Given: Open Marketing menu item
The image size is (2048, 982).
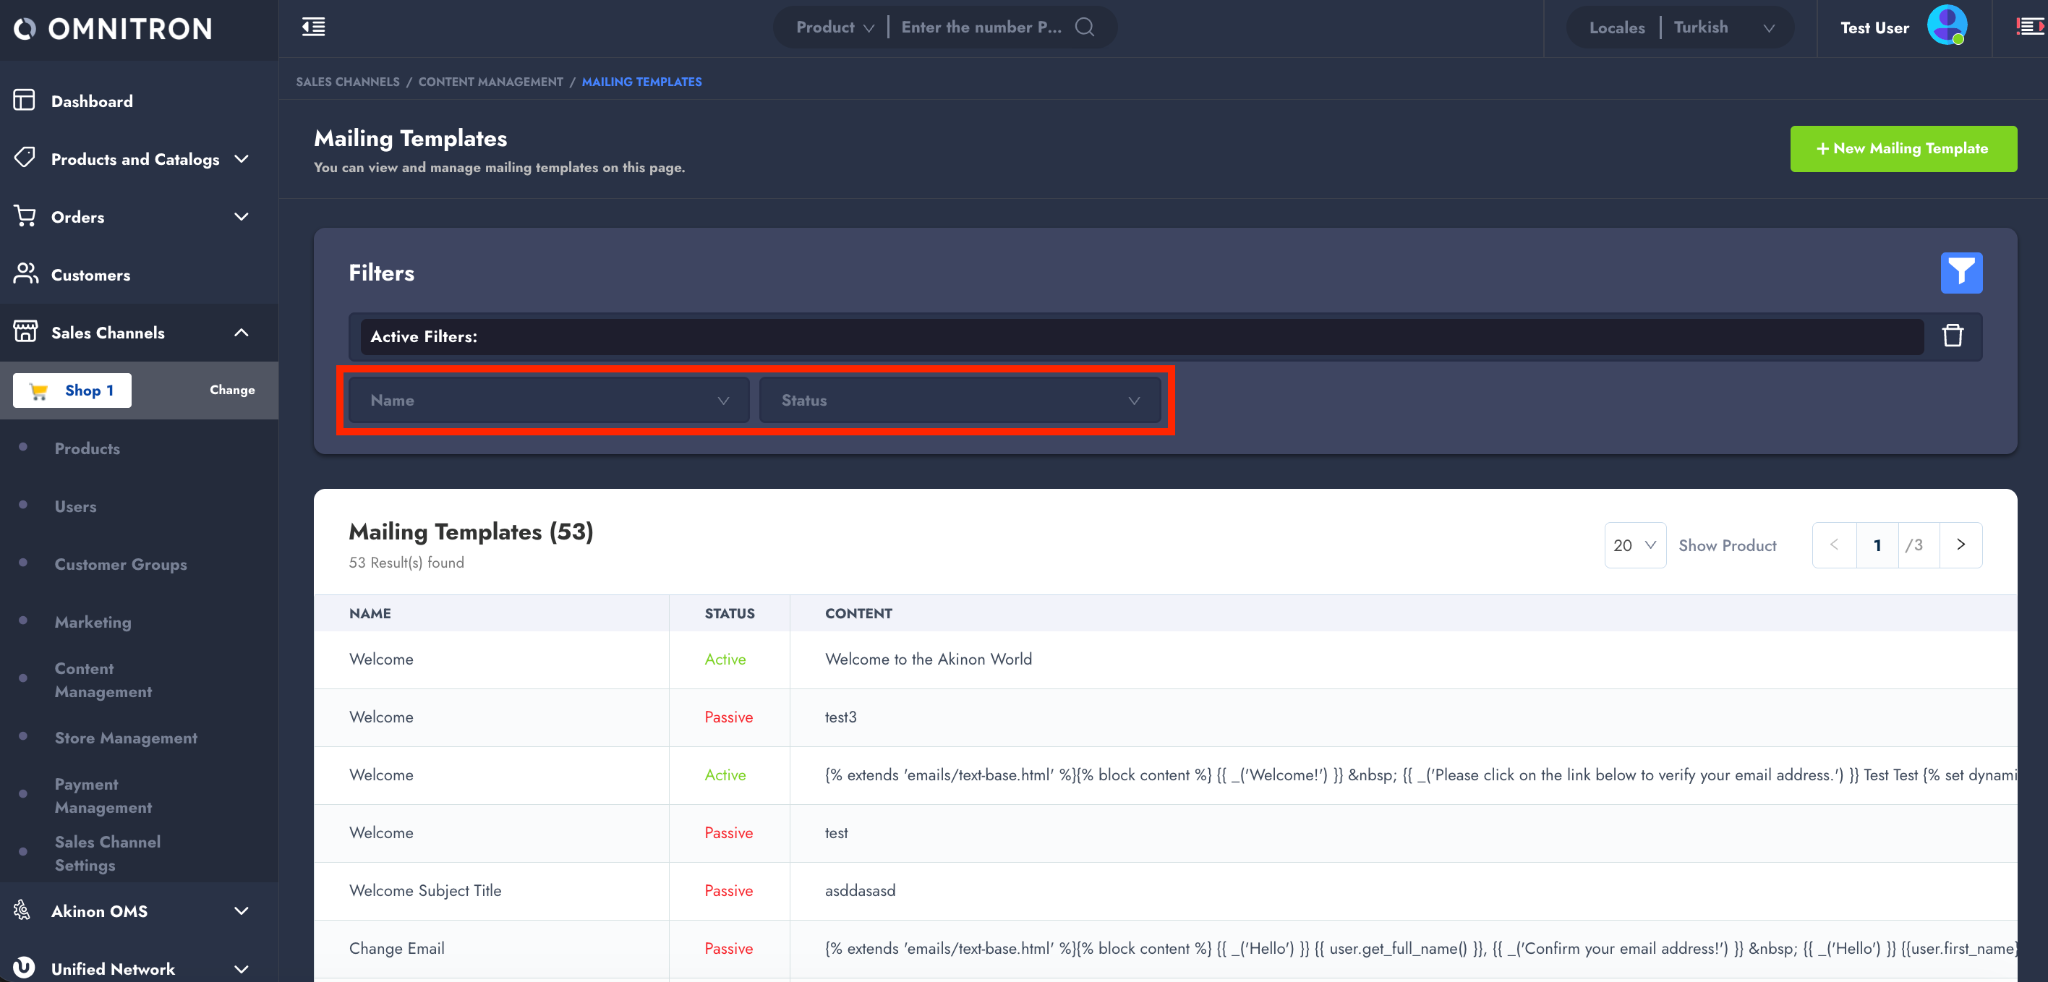Looking at the screenshot, I should (93, 623).
